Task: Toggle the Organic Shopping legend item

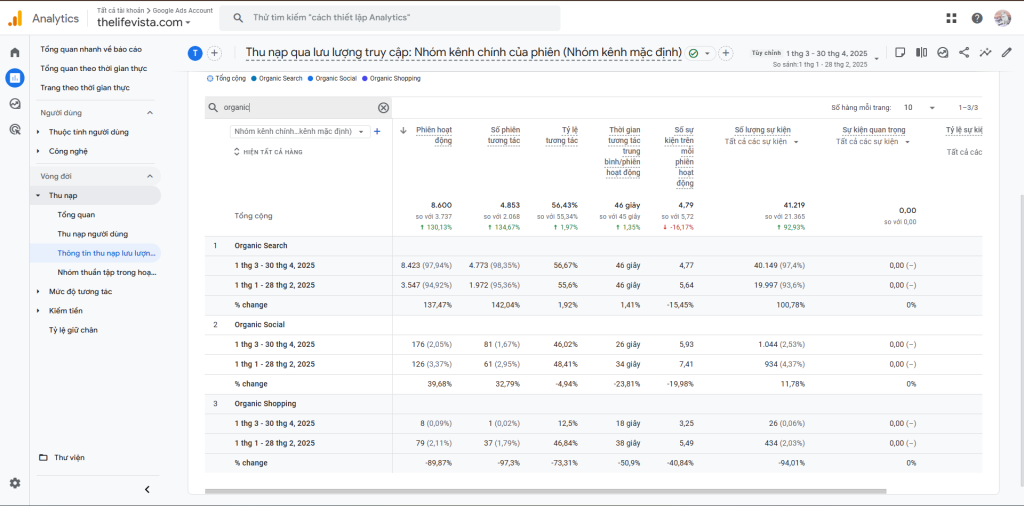Action: pyautogui.click(x=391, y=78)
